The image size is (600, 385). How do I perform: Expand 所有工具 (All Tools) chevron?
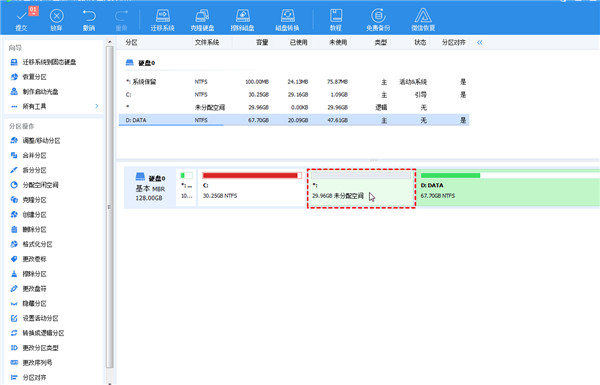tap(97, 106)
